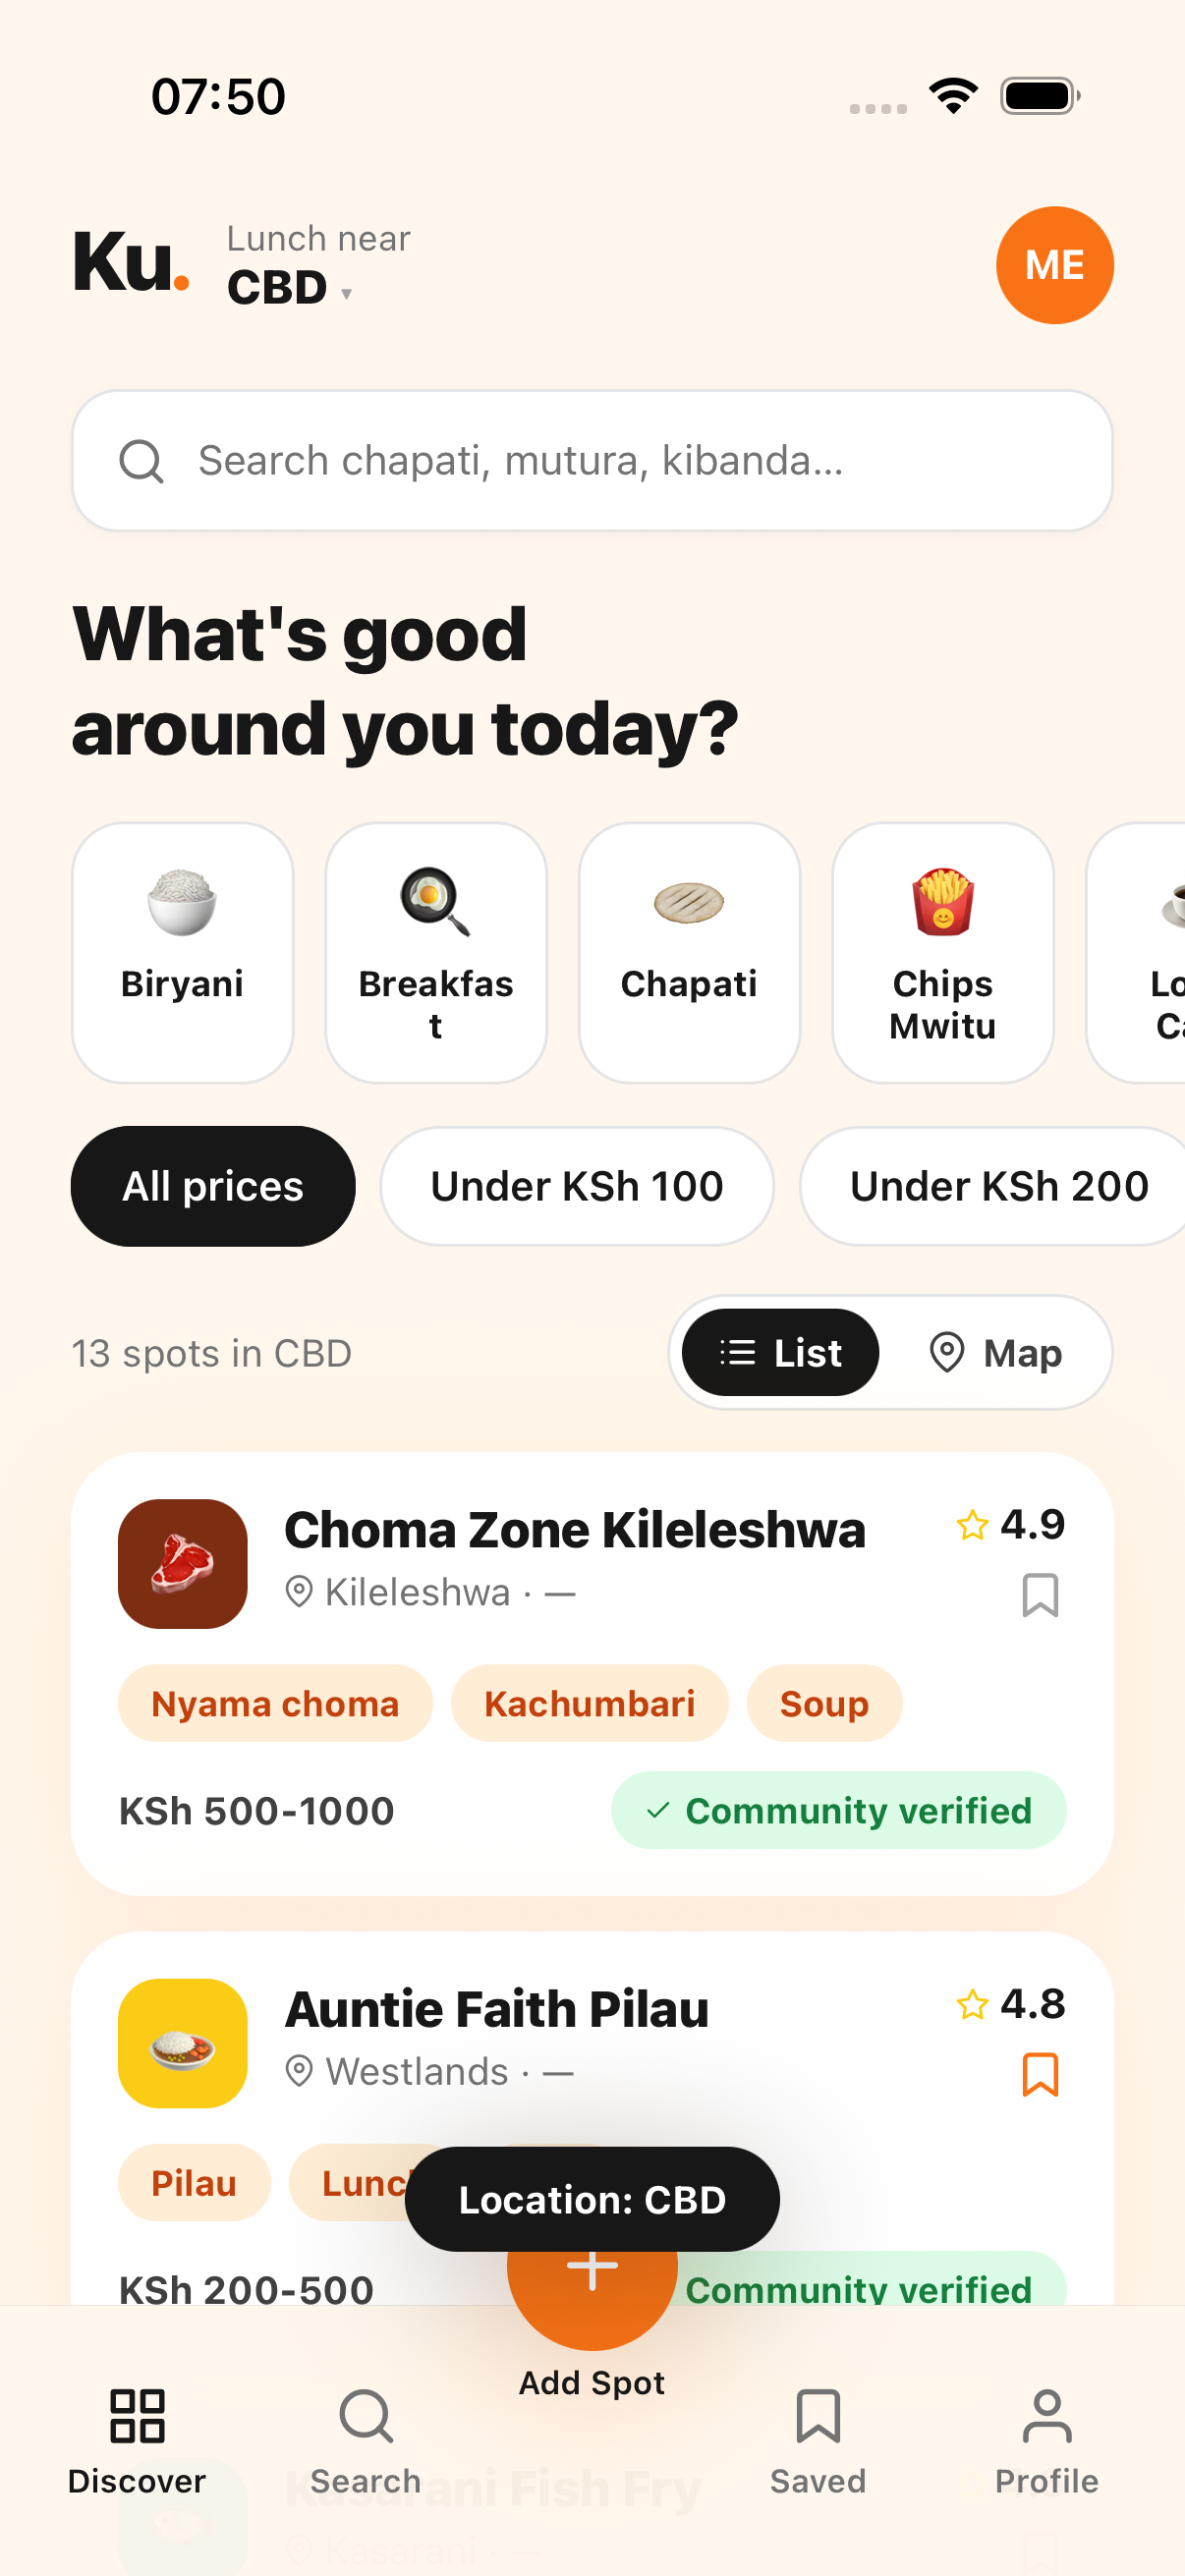Open the Saved tab
Image resolution: width=1185 pixels, height=2576 pixels.
coord(818,2440)
